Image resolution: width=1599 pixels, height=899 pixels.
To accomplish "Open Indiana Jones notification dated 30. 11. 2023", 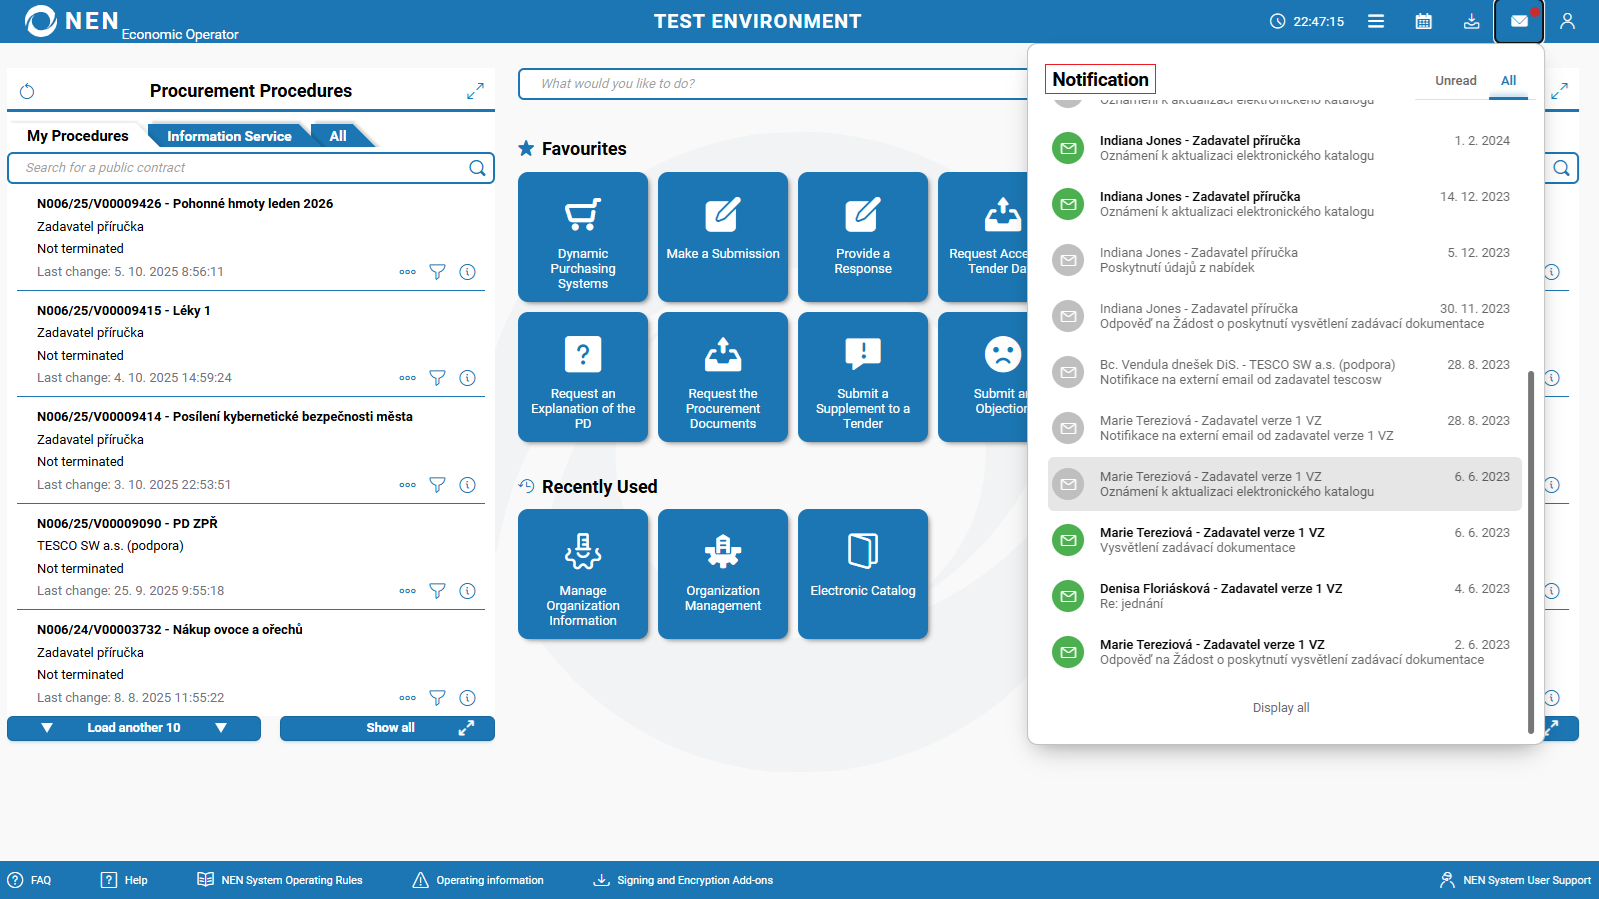I will point(1285,316).
